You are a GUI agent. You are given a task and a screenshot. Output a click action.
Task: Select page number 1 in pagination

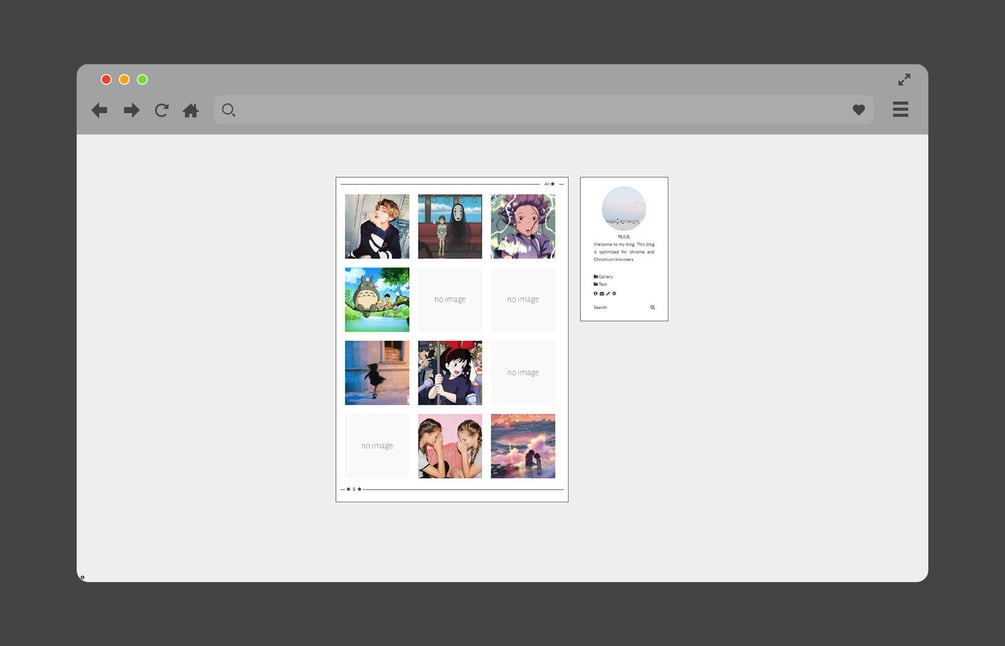(x=354, y=489)
